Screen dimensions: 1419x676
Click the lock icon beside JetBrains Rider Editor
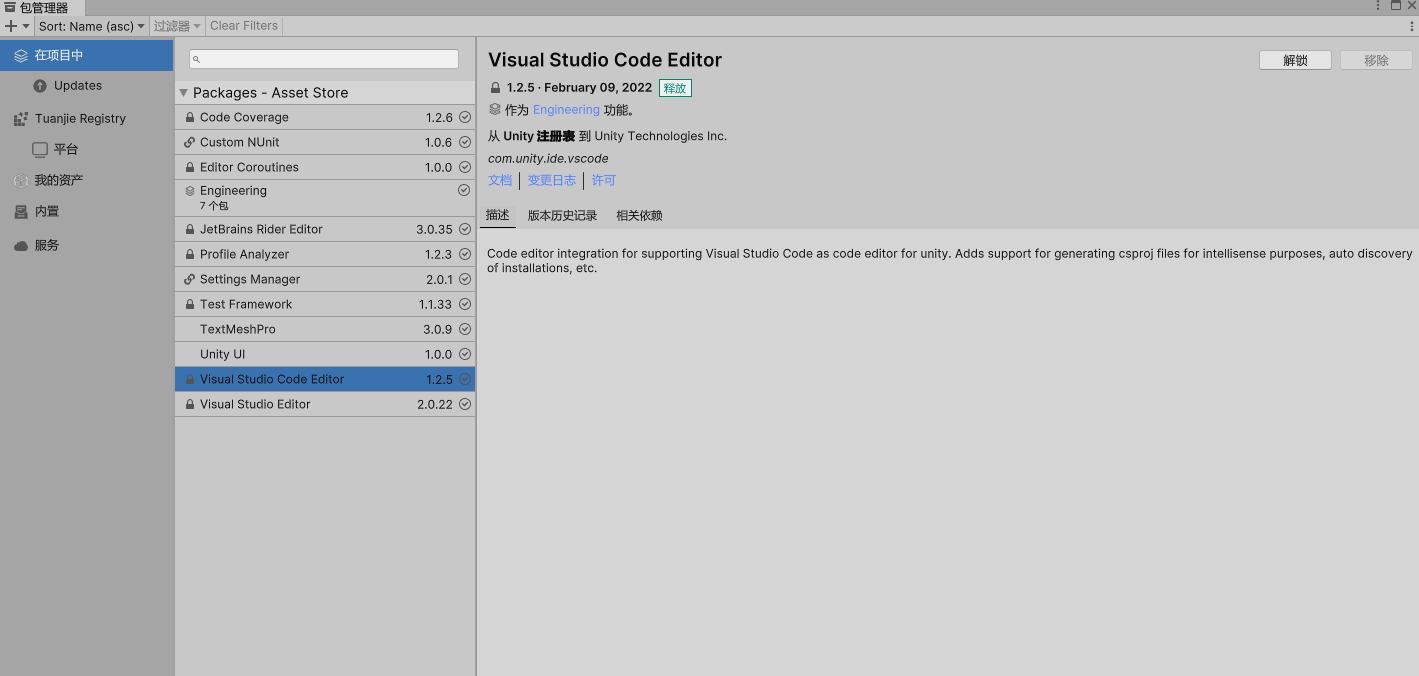pyautogui.click(x=190, y=229)
